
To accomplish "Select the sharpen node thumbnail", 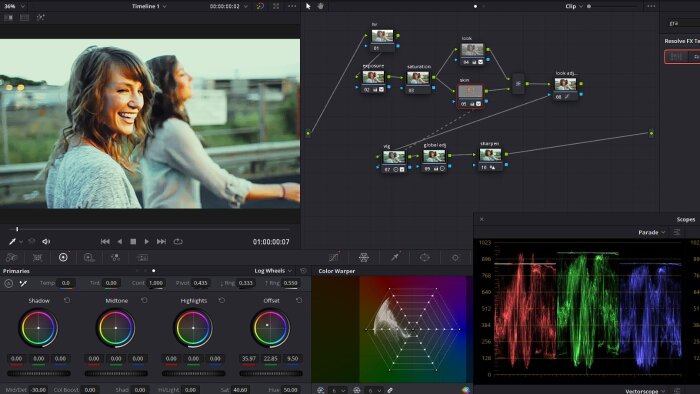I will (x=490, y=155).
